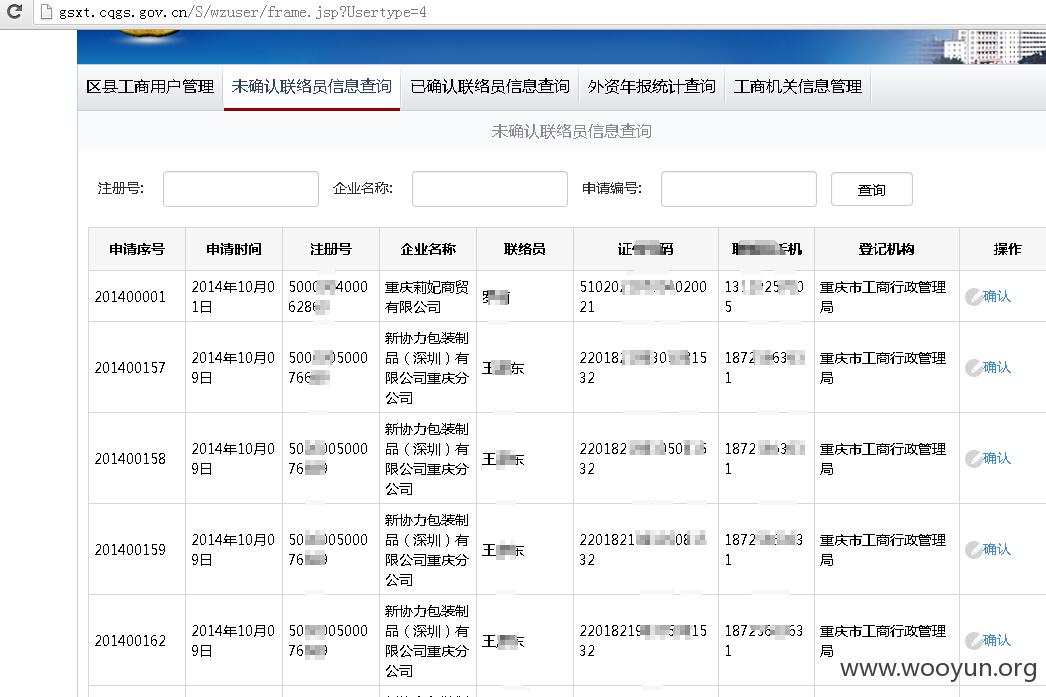This screenshot has width=1046, height=697.
Task: Focus the 企业名称 input field
Action: tap(490, 189)
